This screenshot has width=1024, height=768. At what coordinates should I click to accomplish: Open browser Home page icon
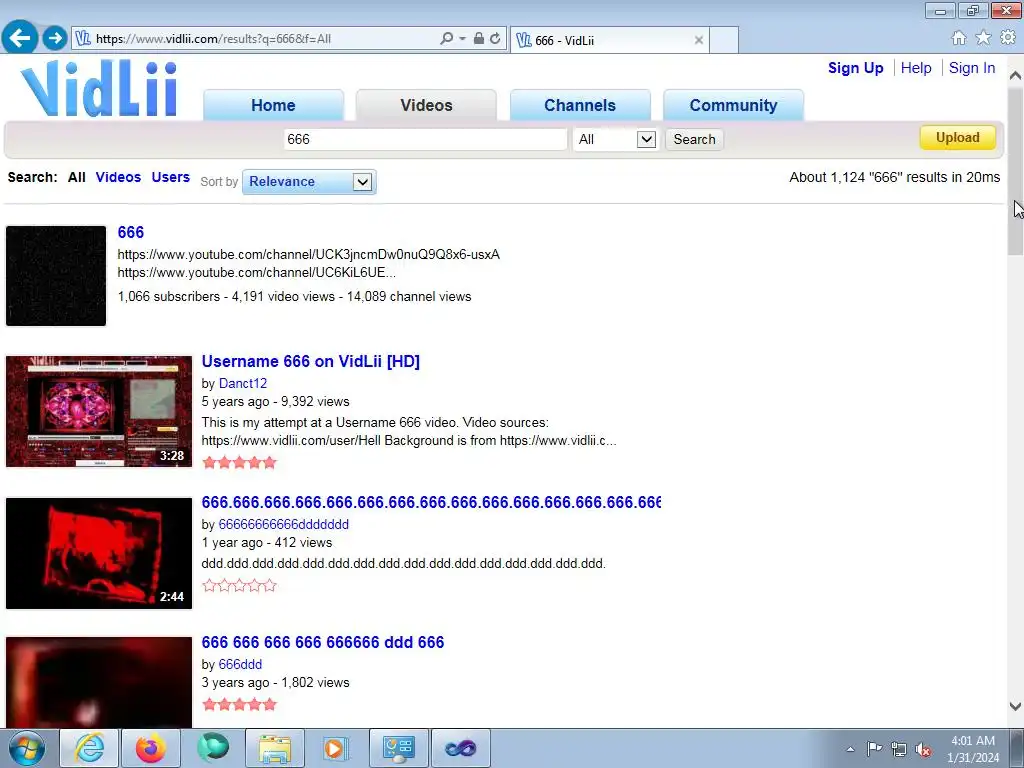tap(959, 38)
